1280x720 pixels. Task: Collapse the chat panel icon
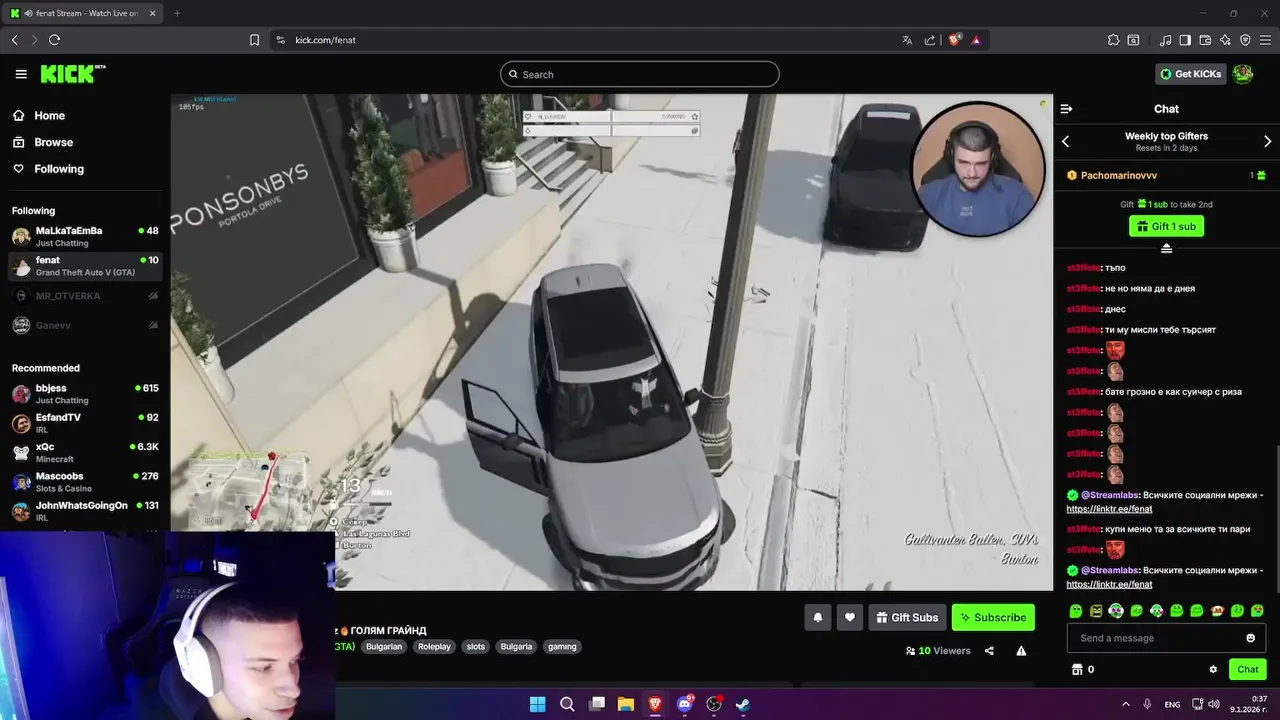pyautogui.click(x=1066, y=109)
